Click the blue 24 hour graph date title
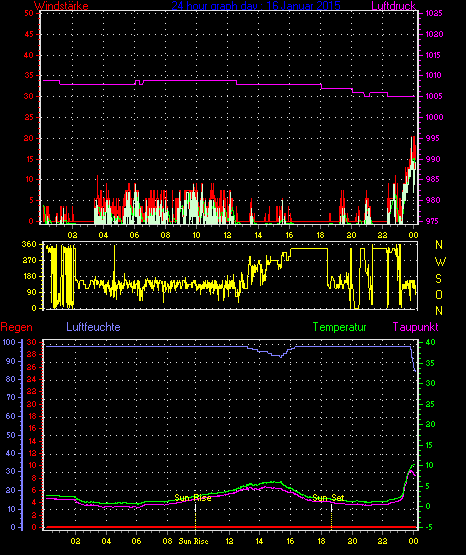466x555 pixels. [x=256, y=5]
